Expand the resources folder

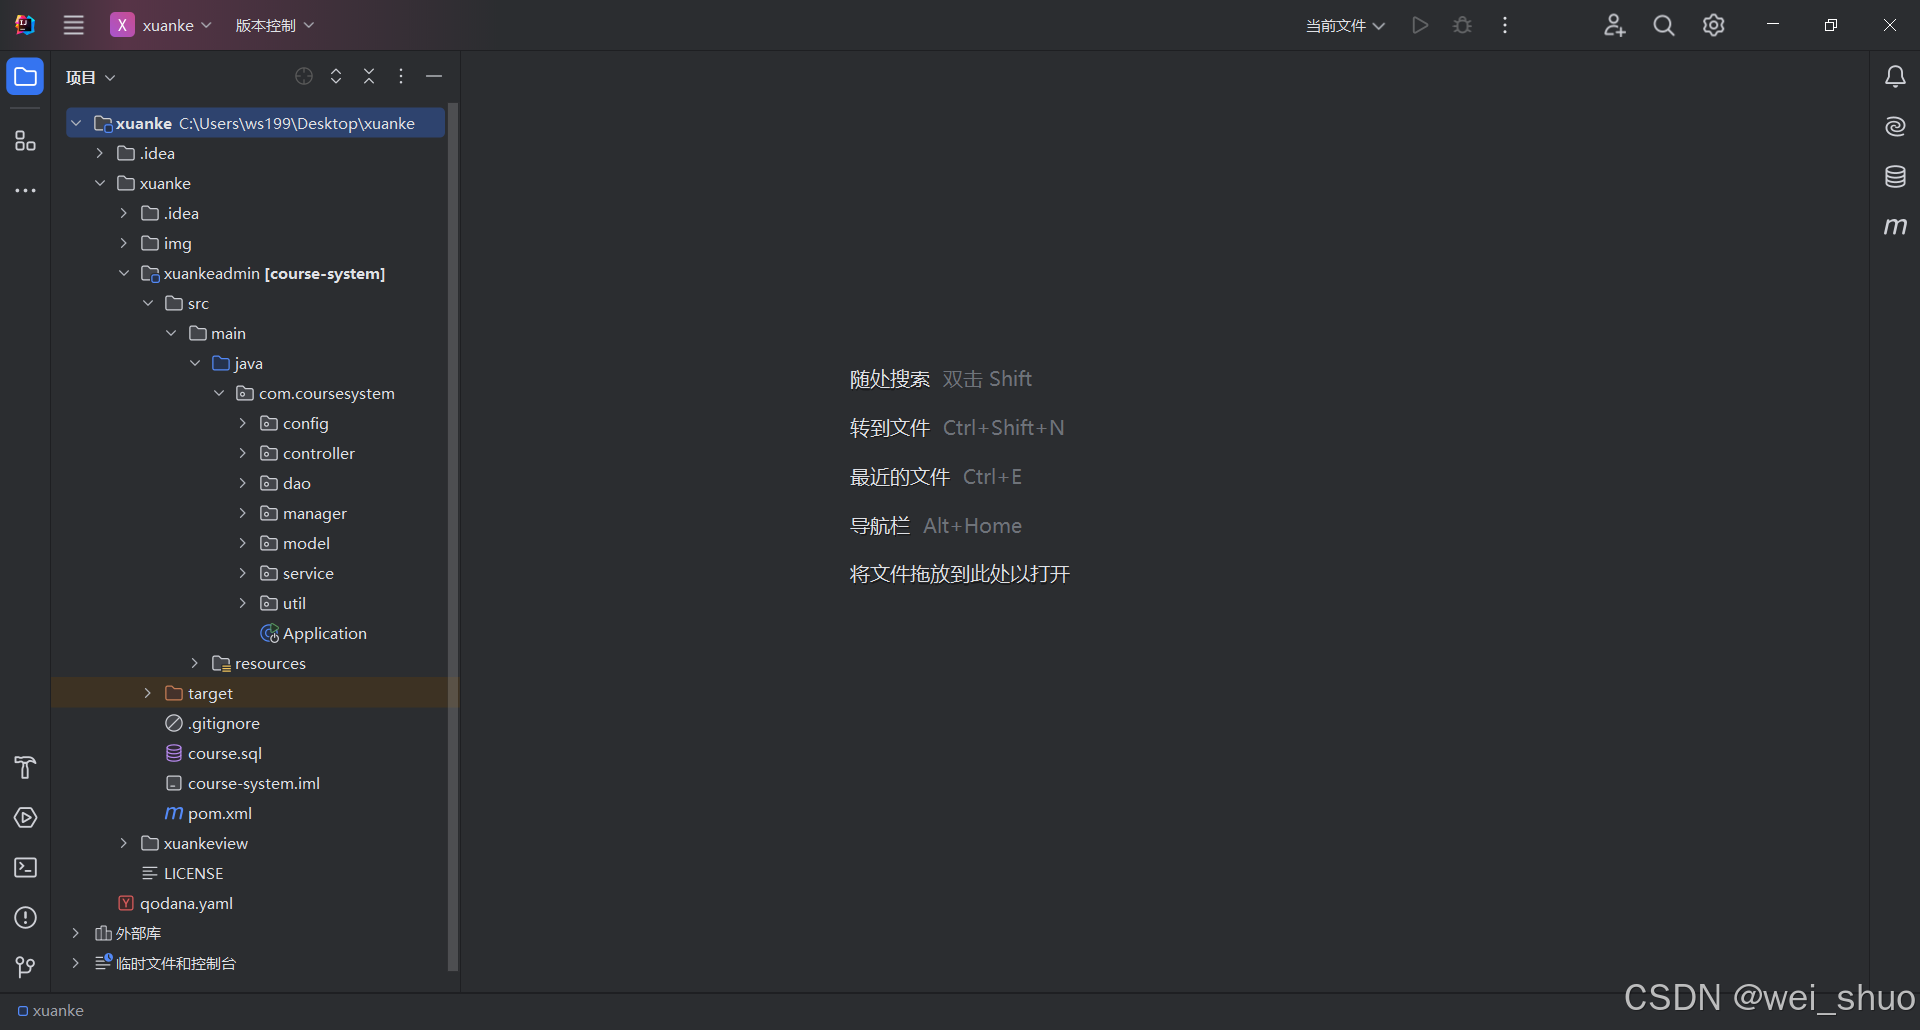point(195,663)
